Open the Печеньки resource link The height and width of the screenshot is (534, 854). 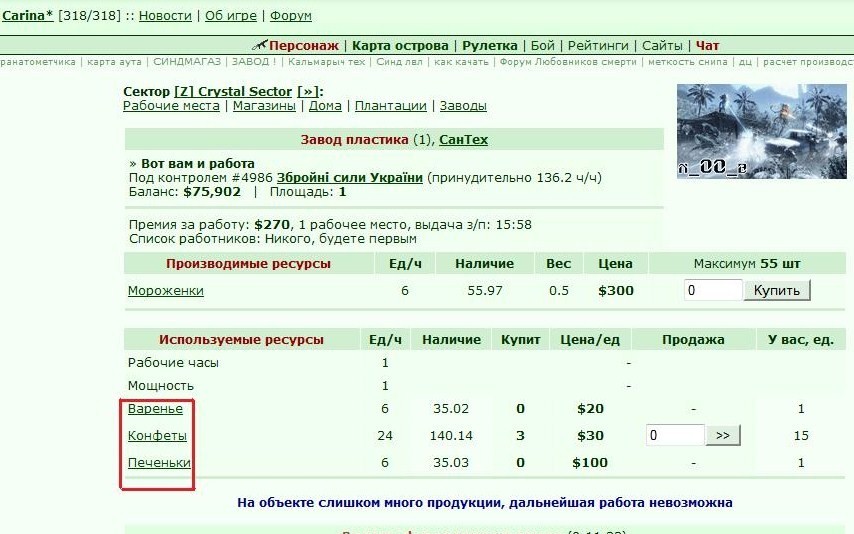159,463
